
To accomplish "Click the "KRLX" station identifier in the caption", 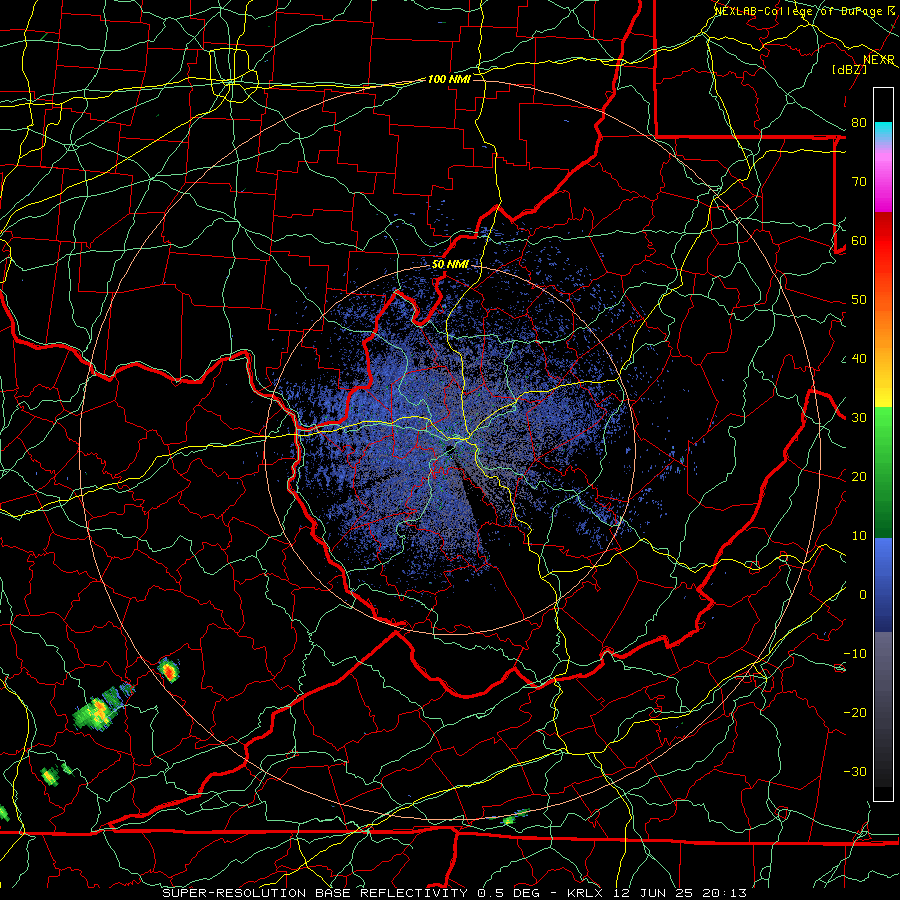I will [x=585, y=893].
